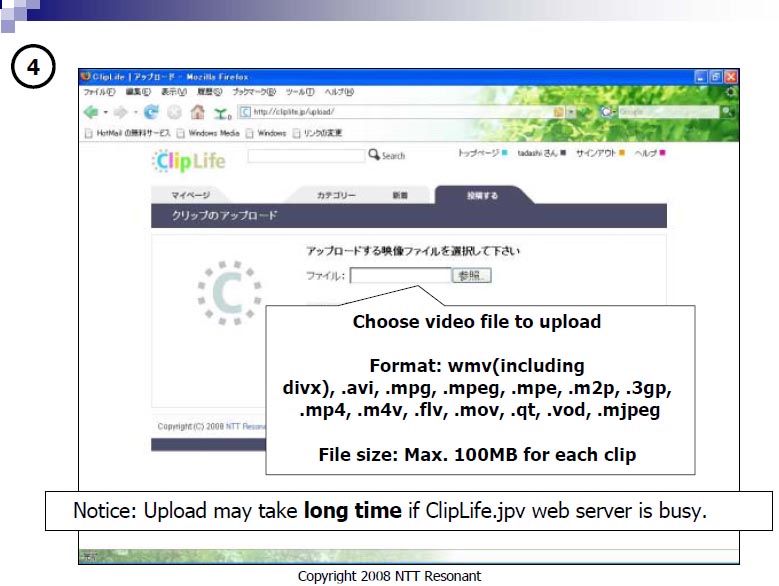
Task: Open the ファイル menu
Action: pos(99,92)
